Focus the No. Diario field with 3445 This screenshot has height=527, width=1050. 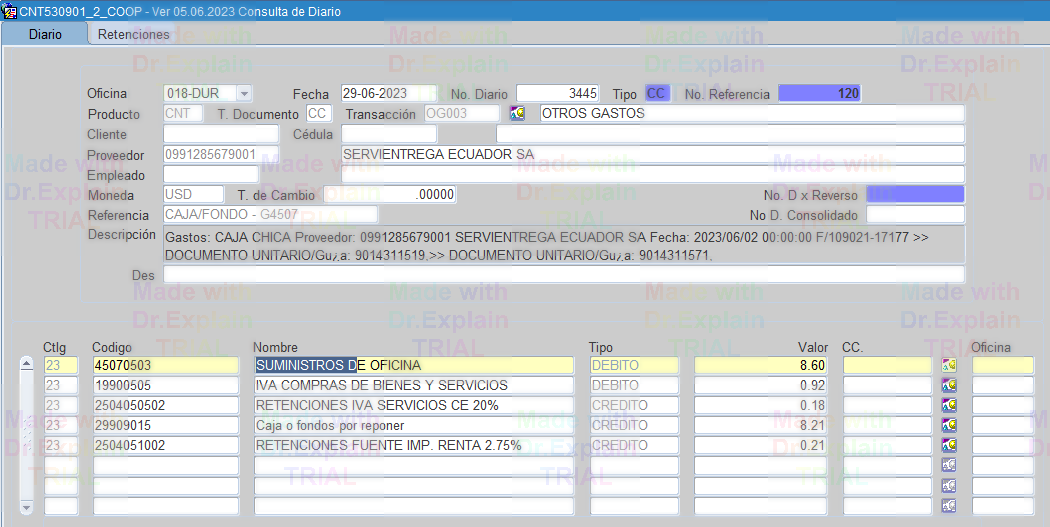tap(557, 94)
